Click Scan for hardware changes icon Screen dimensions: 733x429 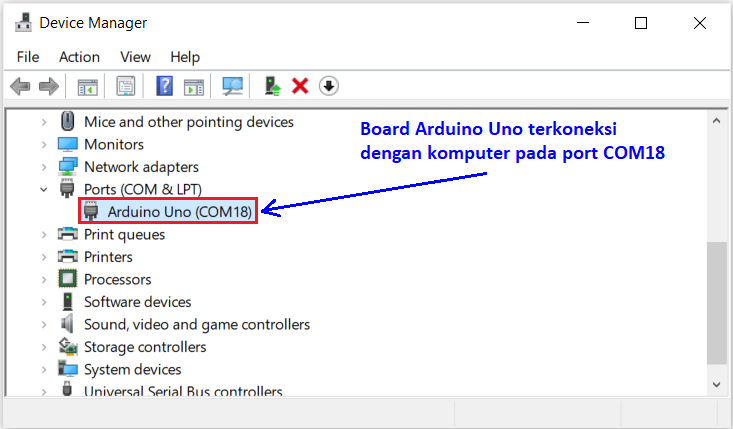(232, 86)
